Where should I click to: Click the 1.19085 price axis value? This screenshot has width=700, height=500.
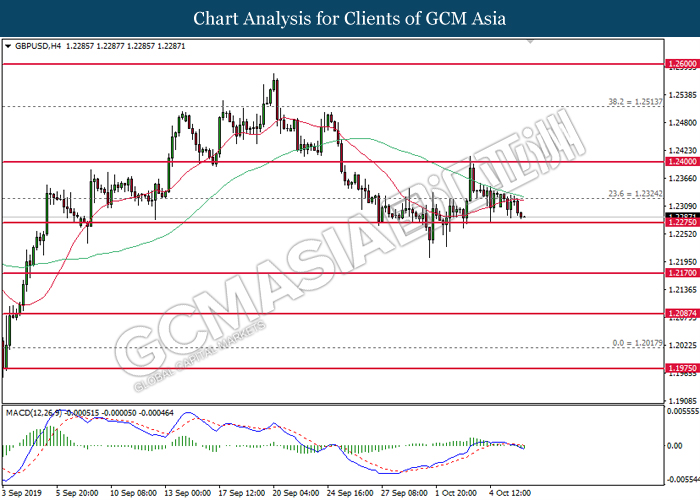coord(683,401)
